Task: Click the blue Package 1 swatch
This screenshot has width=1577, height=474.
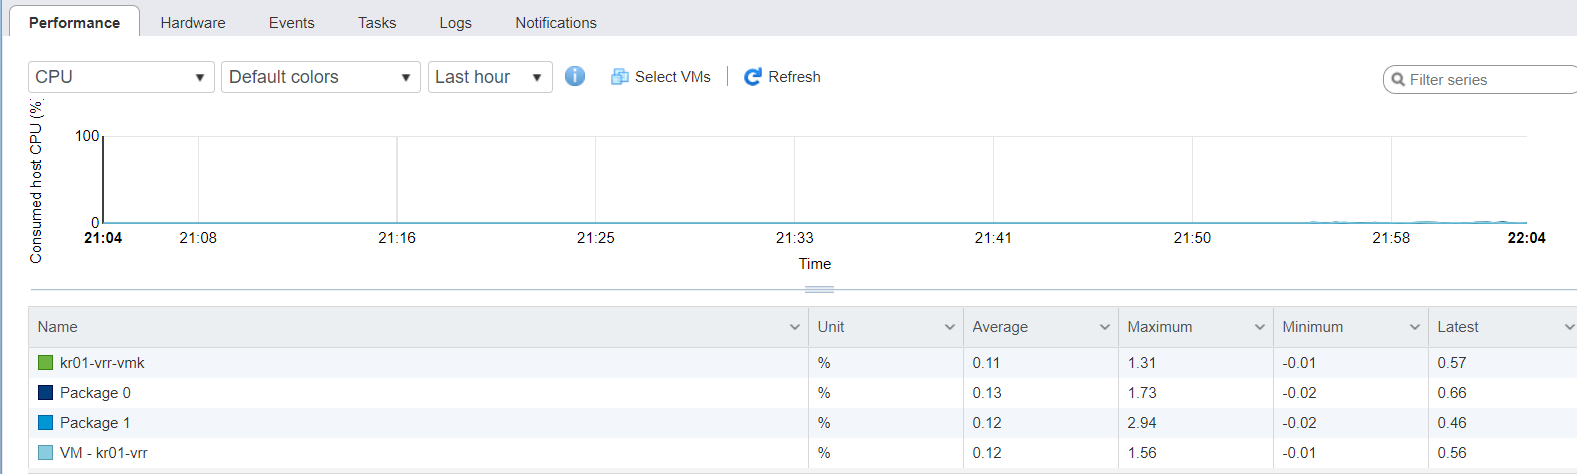Action: (45, 423)
